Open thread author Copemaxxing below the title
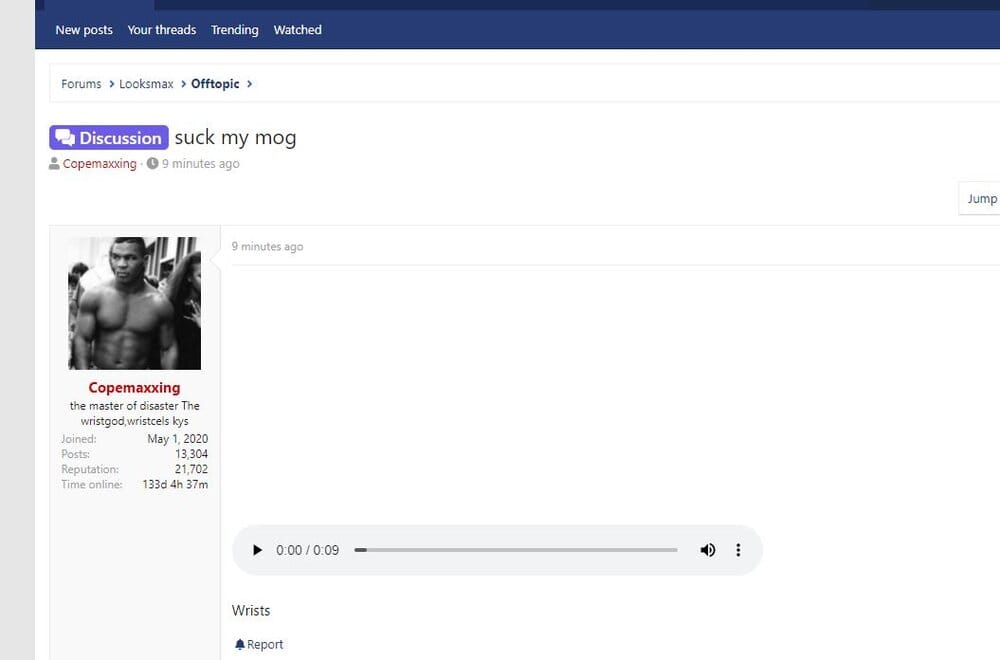The width and height of the screenshot is (1000, 660). coord(99,164)
